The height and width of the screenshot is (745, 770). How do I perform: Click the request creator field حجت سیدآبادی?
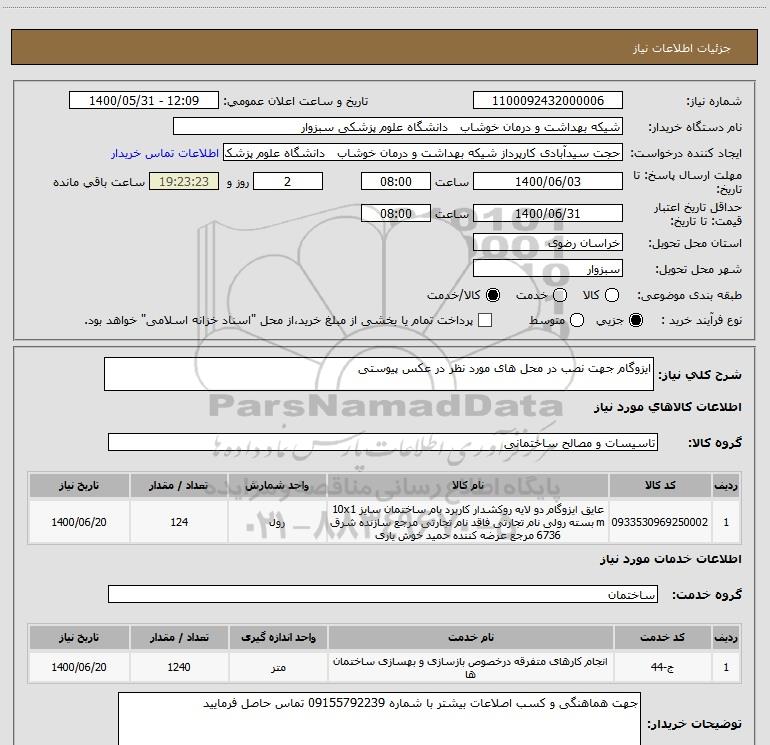tap(423, 153)
